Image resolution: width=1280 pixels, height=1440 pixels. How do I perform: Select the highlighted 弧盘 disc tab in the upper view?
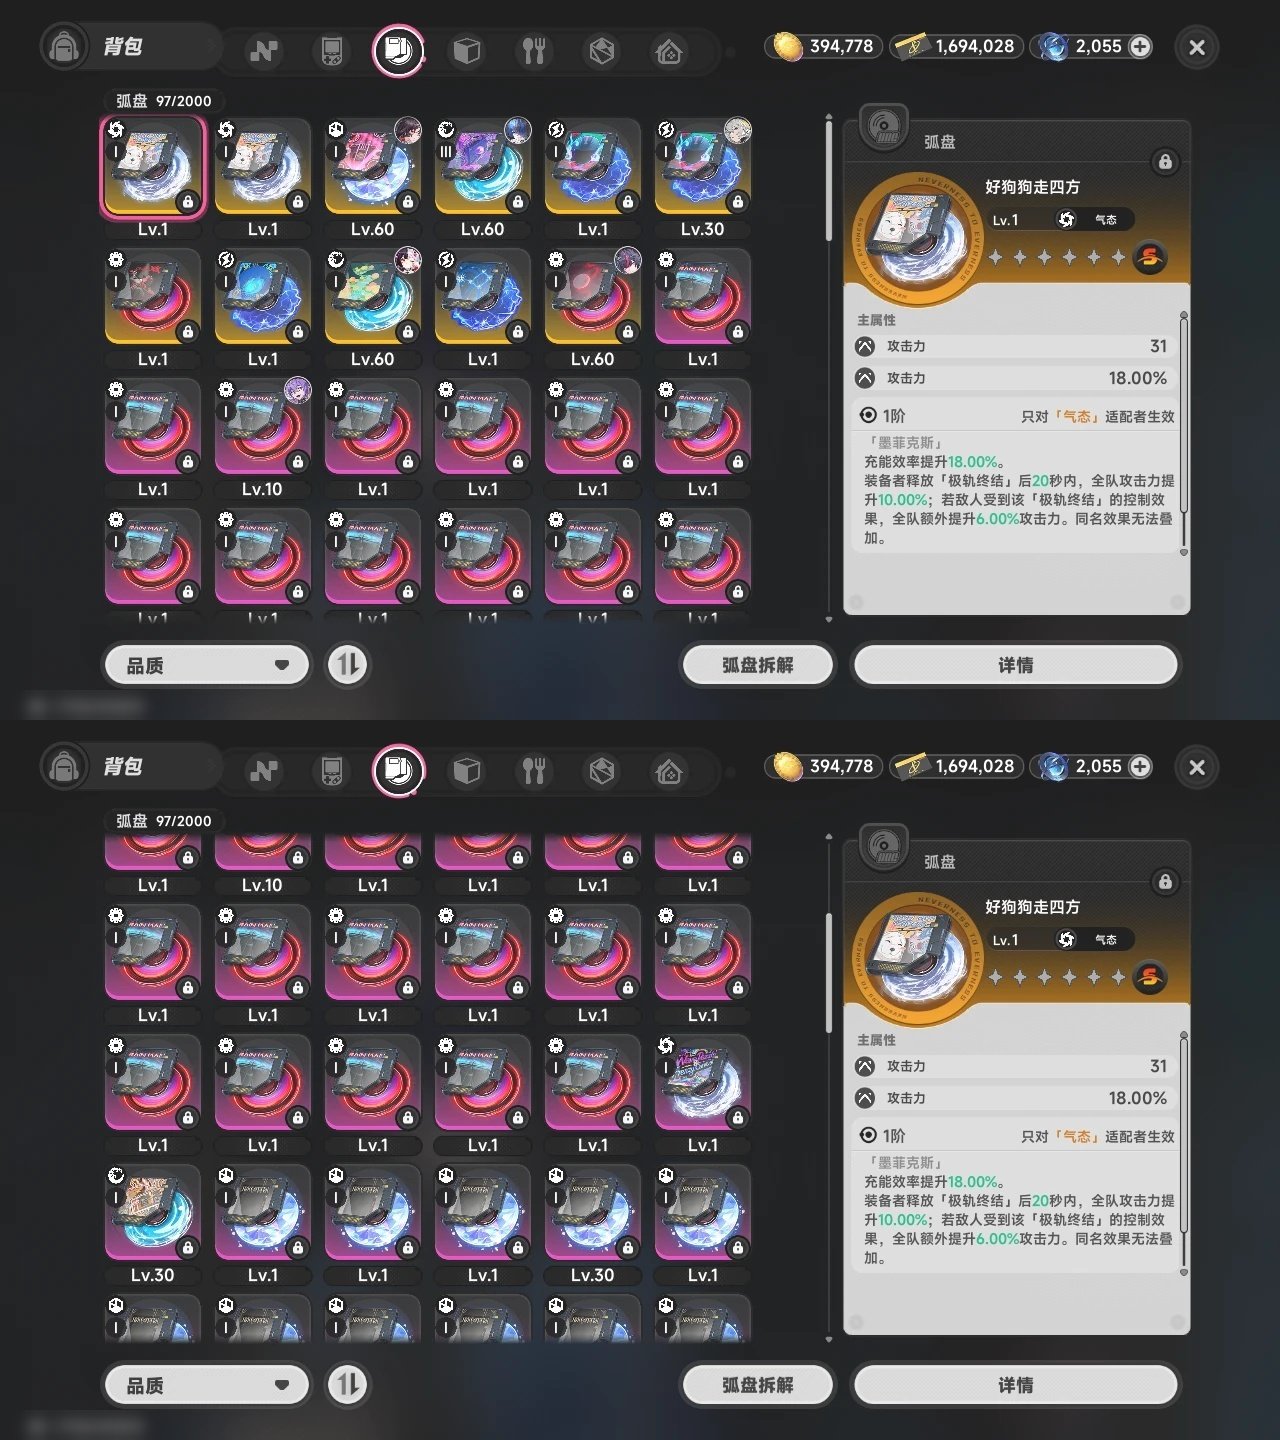(x=398, y=50)
